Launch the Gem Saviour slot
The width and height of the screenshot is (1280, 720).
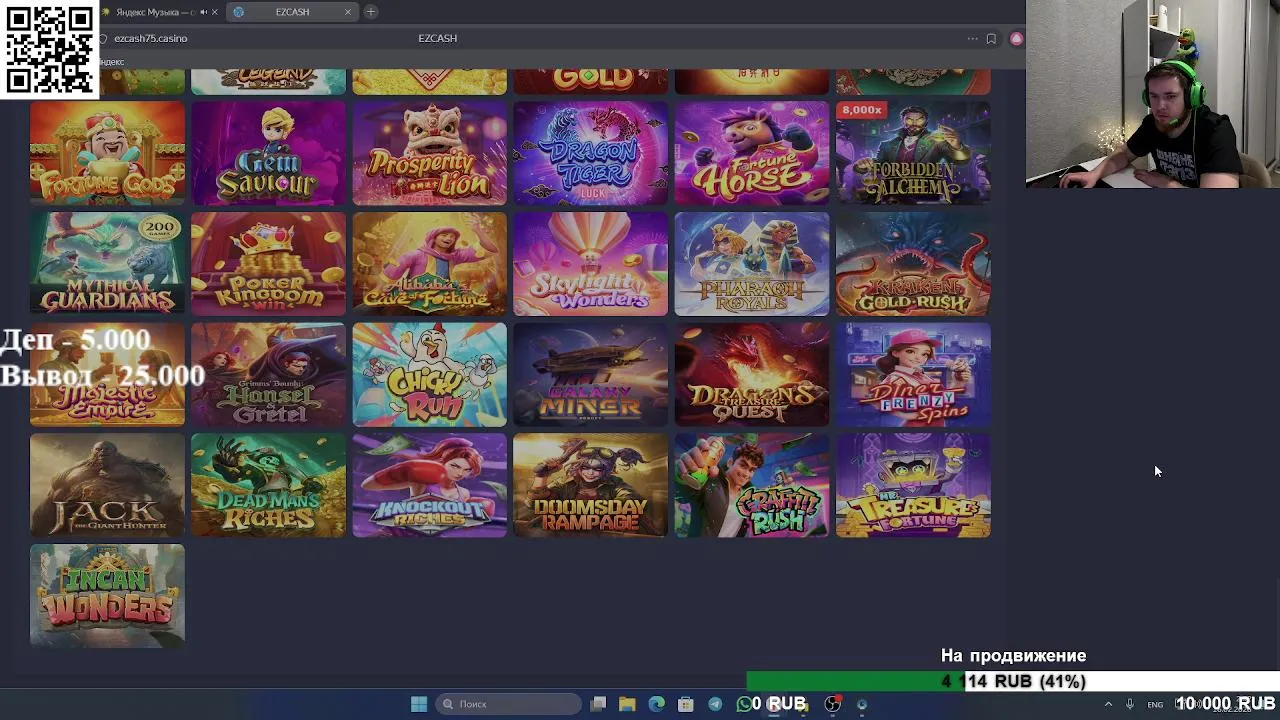268,153
